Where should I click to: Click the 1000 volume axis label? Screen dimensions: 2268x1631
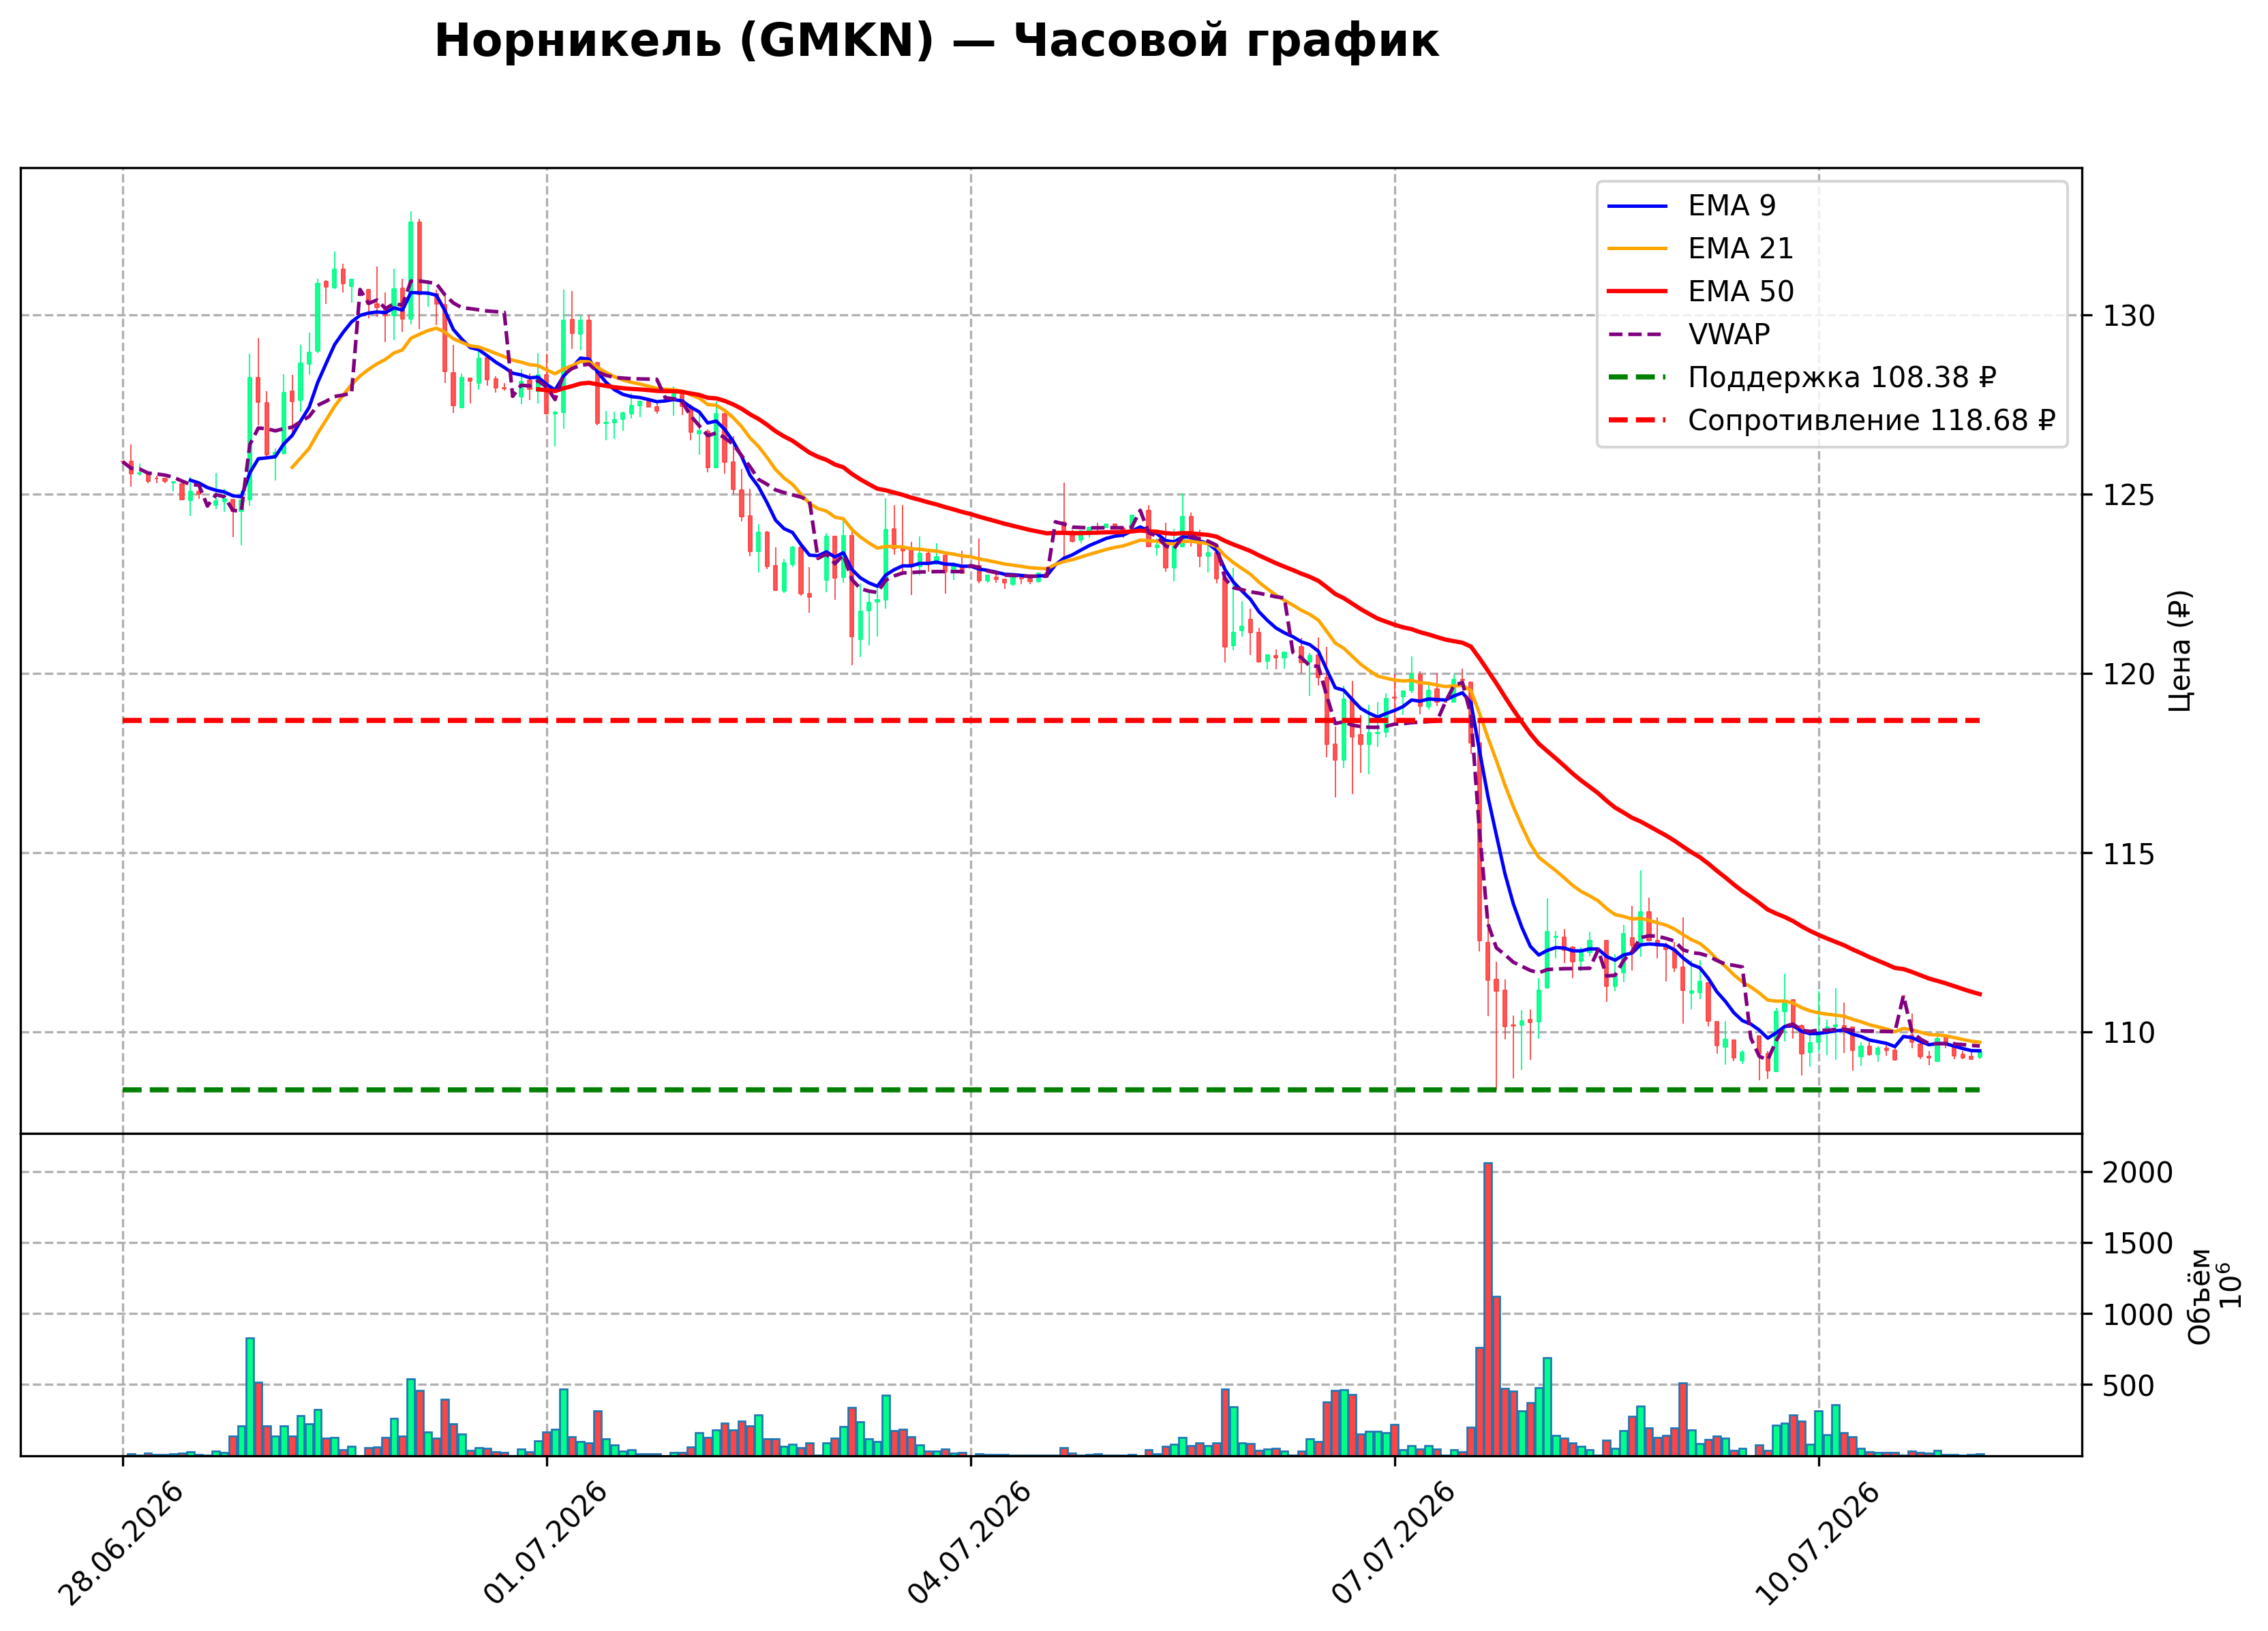(x=2137, y=1315)
